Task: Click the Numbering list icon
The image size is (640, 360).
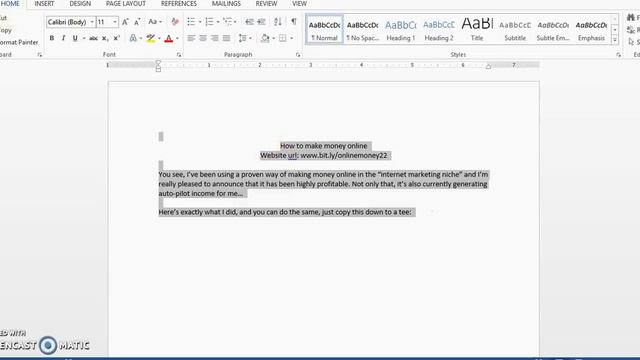Action: tap(209, 22)
